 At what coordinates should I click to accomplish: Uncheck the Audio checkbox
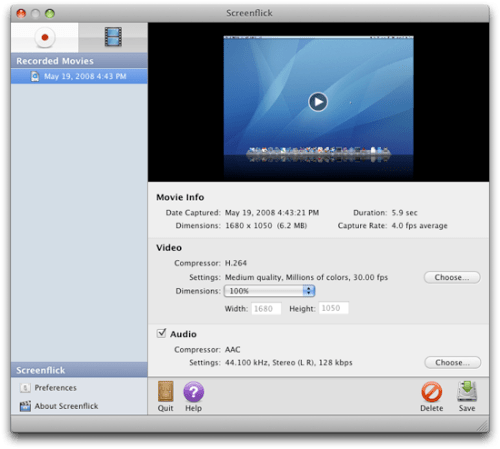tap(161, 333)
